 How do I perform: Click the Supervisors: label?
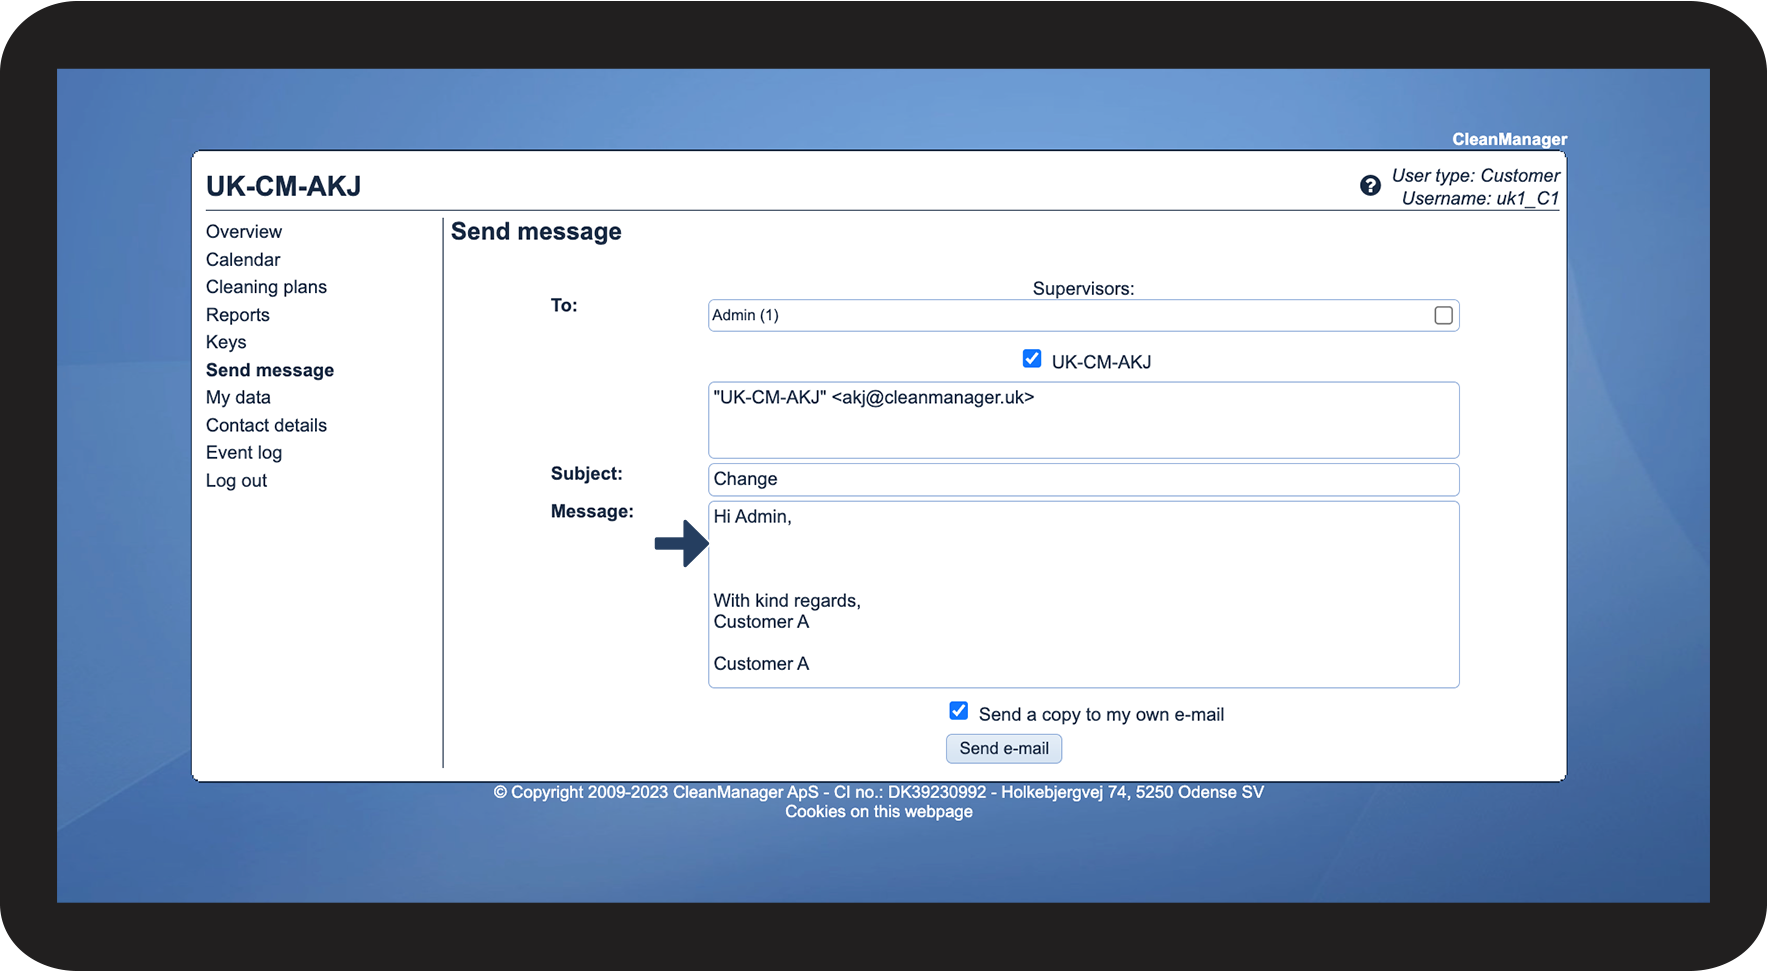pos(1083,288)
